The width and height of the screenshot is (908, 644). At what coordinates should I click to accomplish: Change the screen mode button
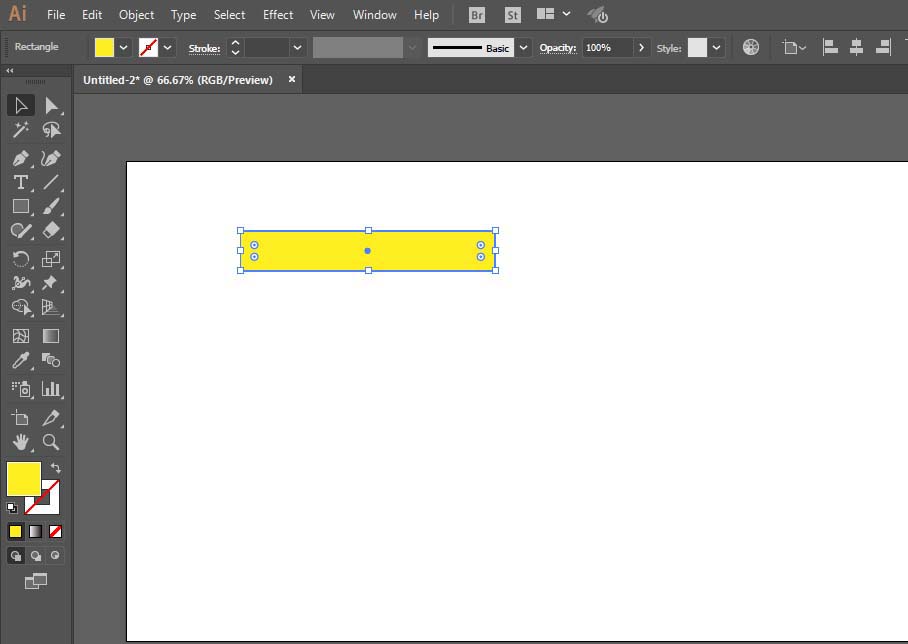click(x=35, y=581)
